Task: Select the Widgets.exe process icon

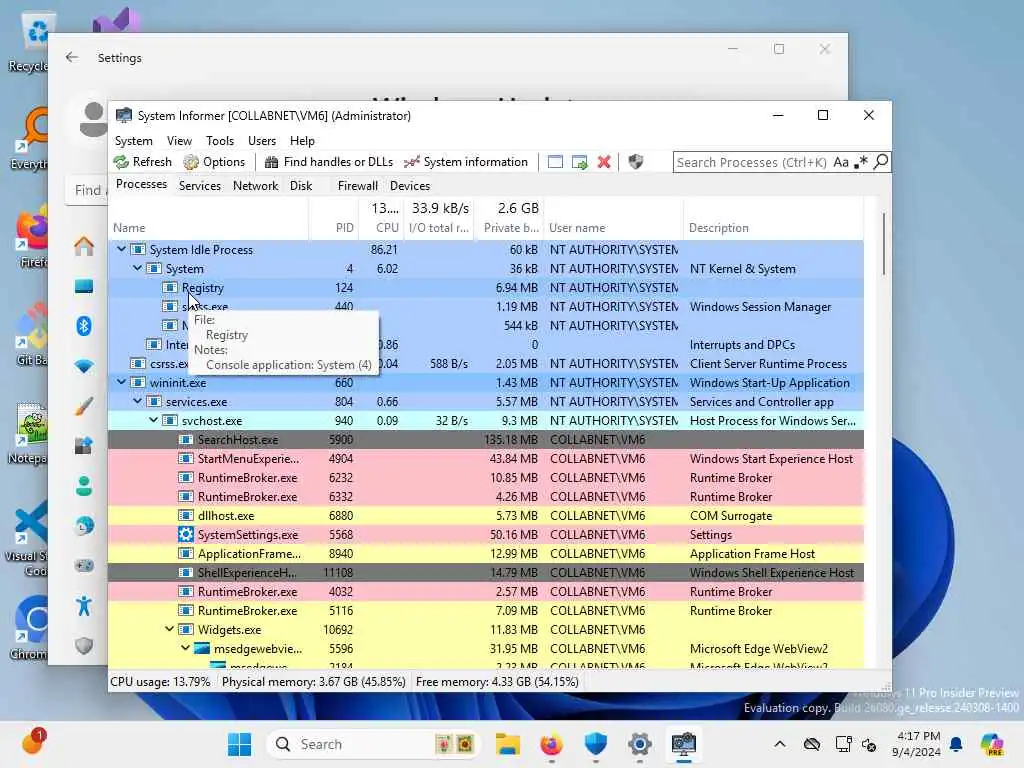Action: [185, 630]
